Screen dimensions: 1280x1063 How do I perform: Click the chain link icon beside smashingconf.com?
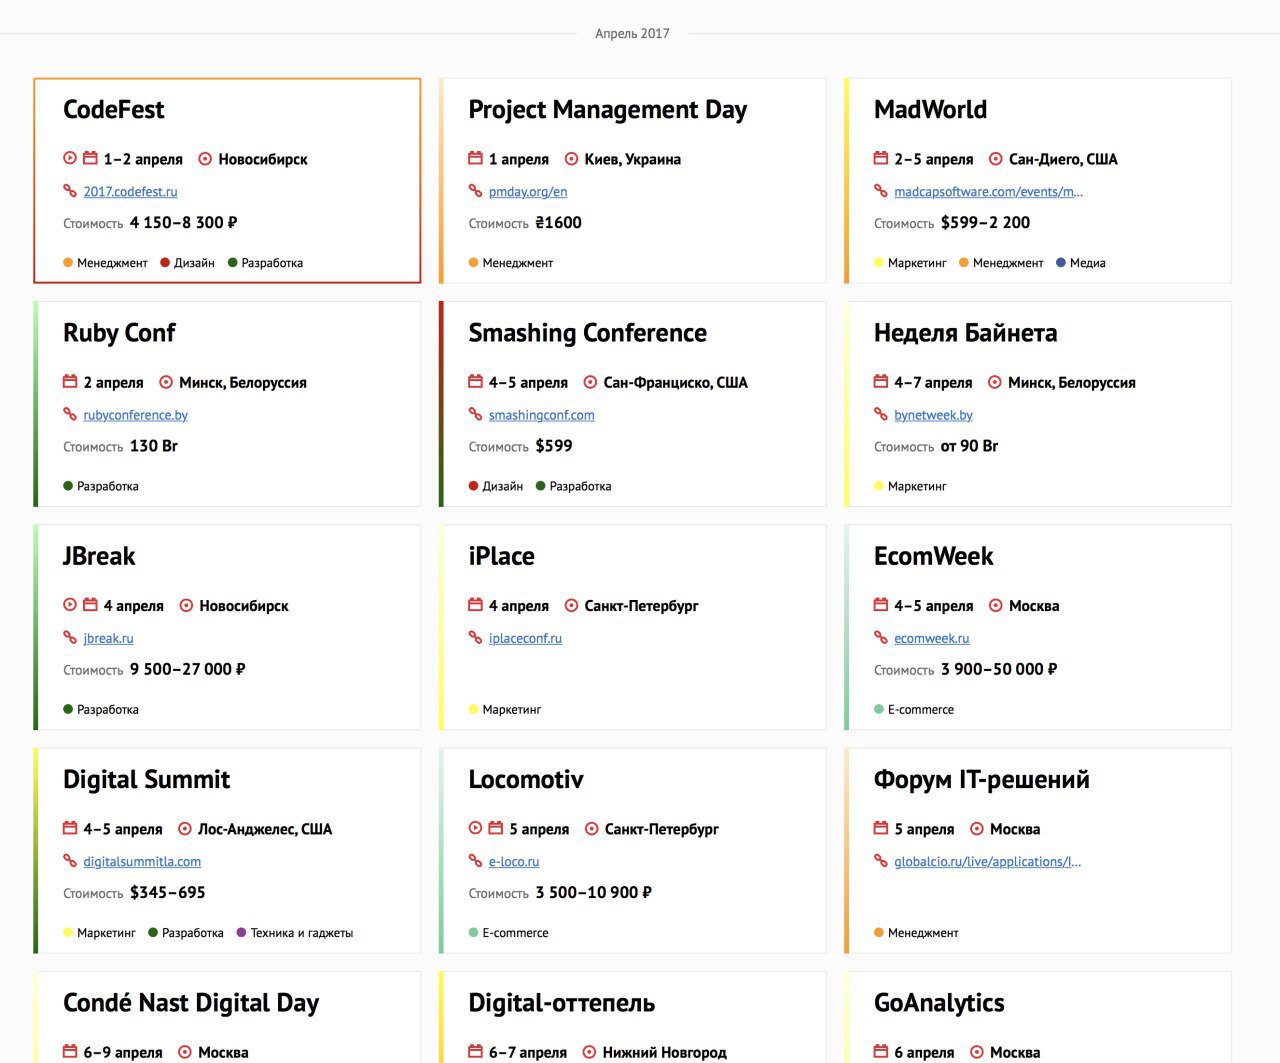(476, 414)
